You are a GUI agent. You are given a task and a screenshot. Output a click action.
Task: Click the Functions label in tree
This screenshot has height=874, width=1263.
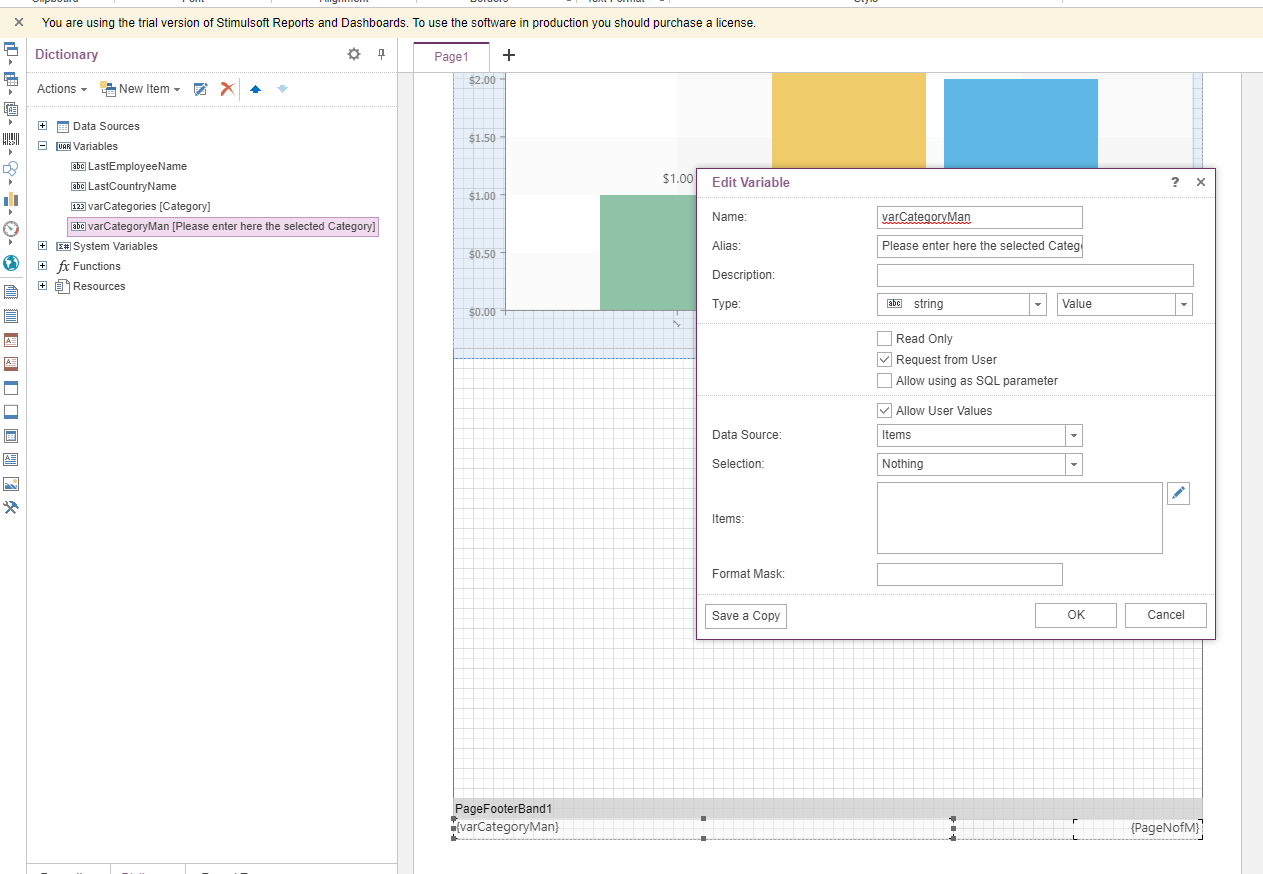click(97, 266)
